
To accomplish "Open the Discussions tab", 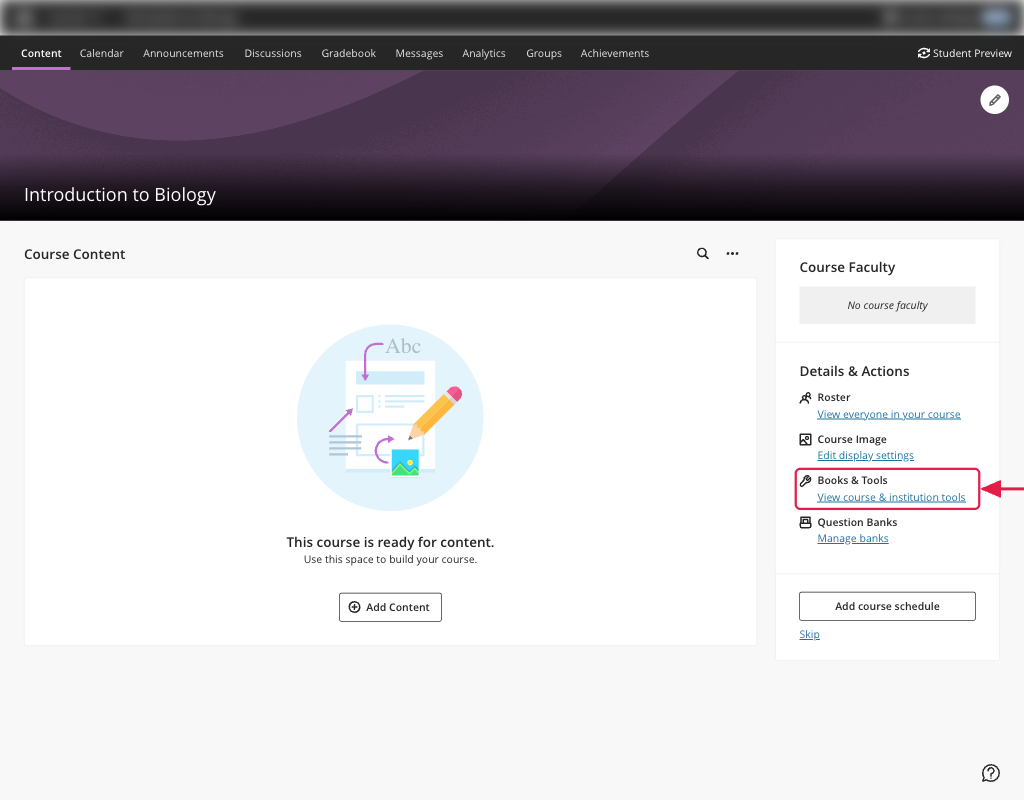I will [x=272, y=53].
